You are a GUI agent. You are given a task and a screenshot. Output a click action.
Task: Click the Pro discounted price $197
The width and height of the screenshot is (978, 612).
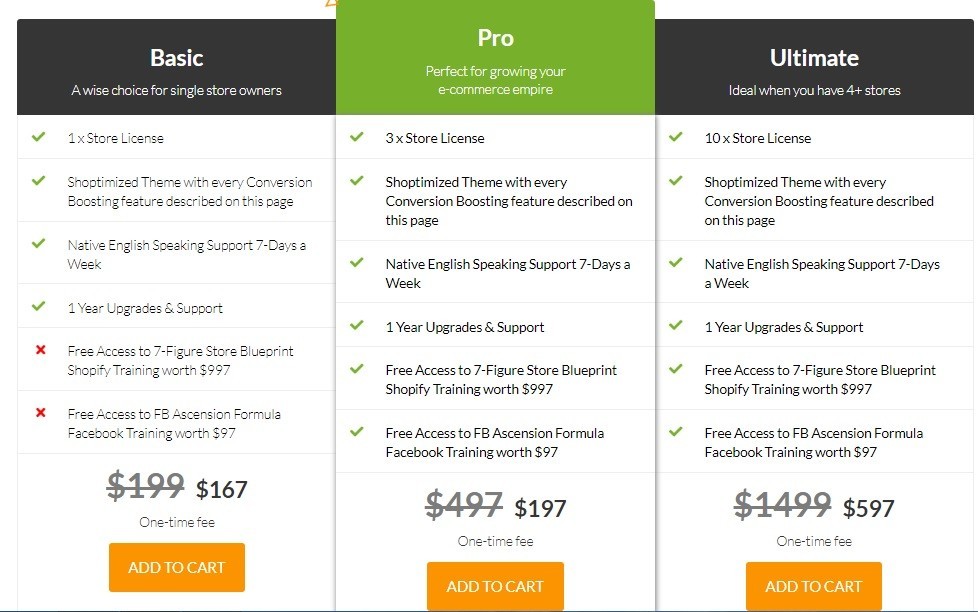pos(540,508)
